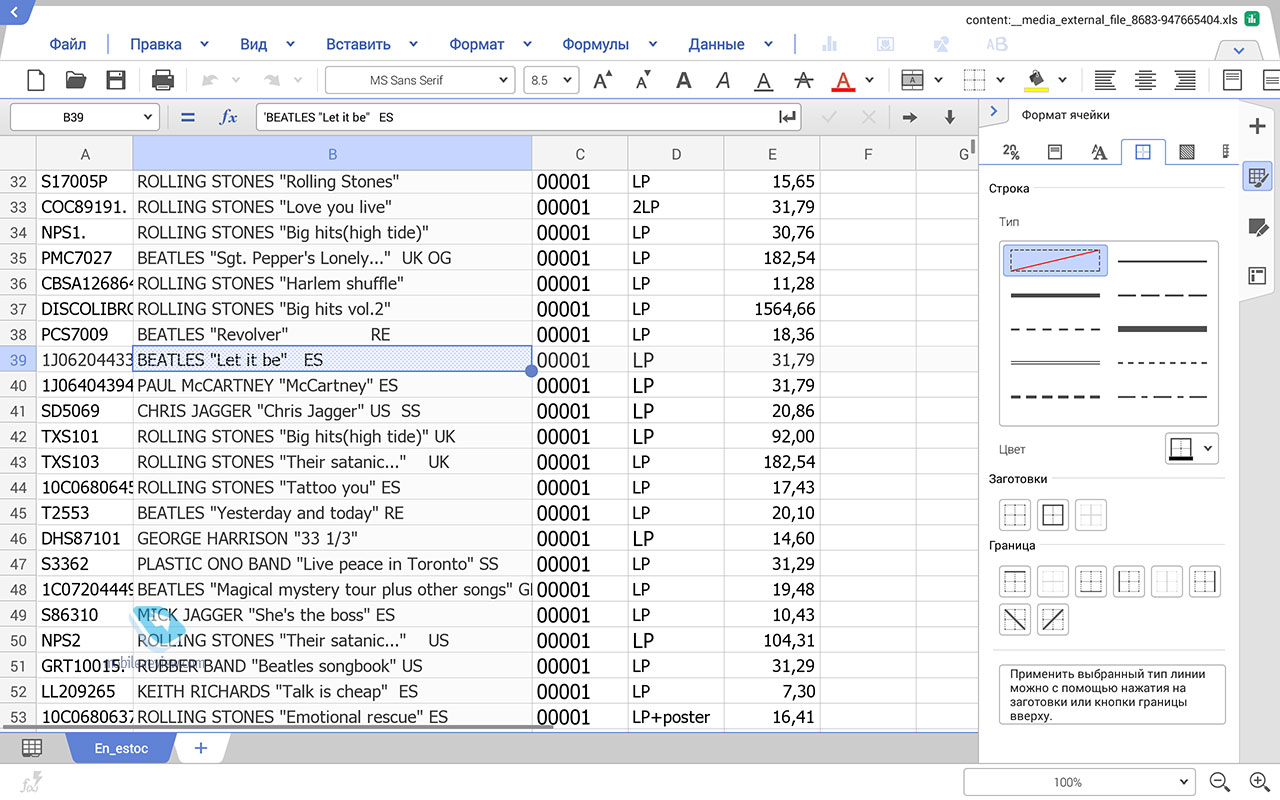Create a new document

[x=36, y=80]
